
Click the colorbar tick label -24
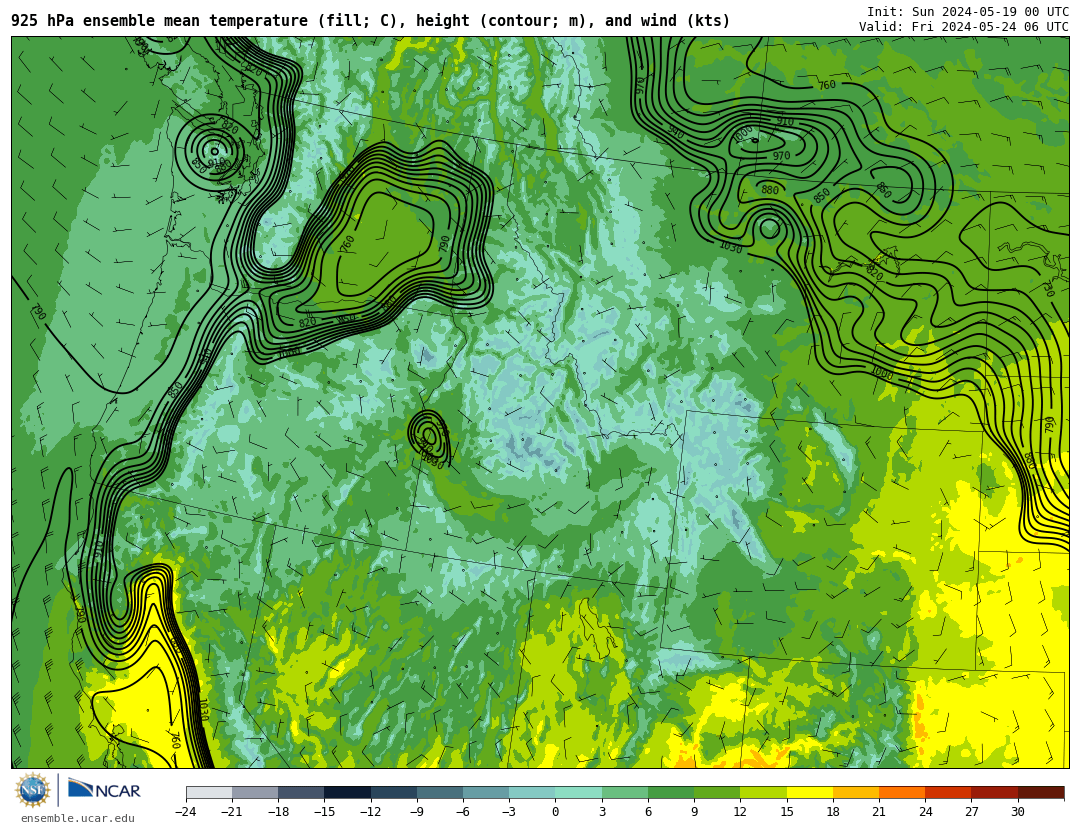pyautogui.click(x=185, y=812)
